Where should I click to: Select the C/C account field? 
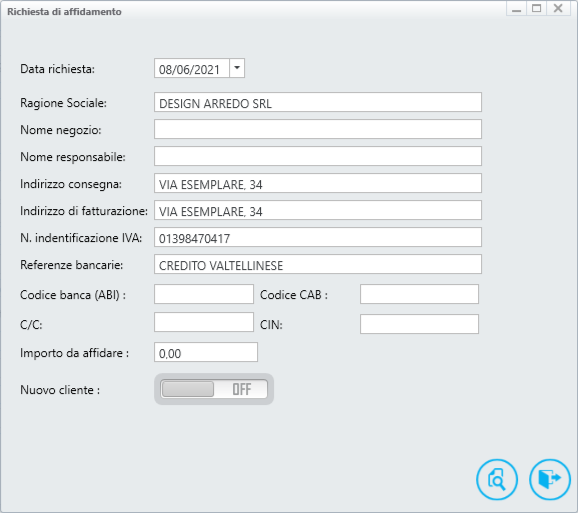(204, 322)
